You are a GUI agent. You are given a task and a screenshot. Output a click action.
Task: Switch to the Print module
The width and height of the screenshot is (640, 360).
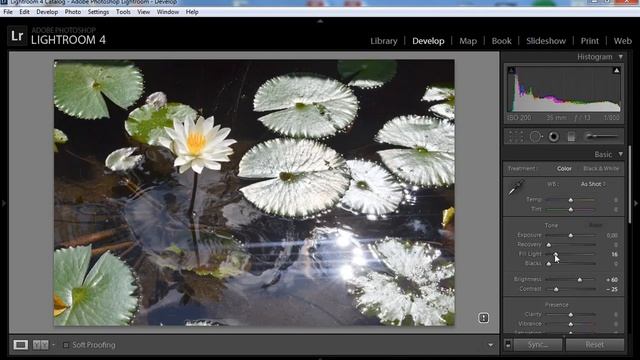click(589, 41)
